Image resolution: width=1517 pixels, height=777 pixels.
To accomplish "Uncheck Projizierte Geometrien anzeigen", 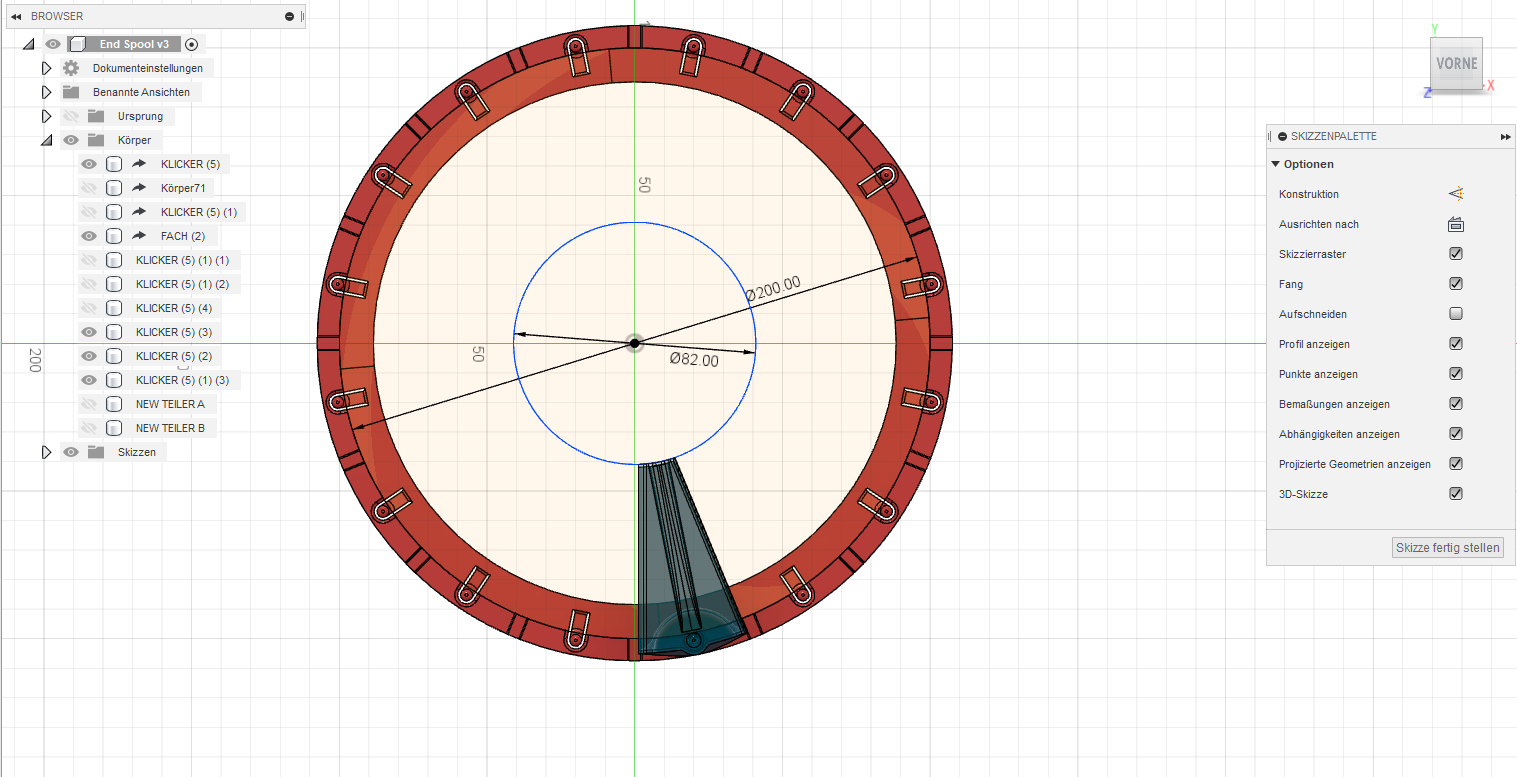I will tap(1456, 464).
